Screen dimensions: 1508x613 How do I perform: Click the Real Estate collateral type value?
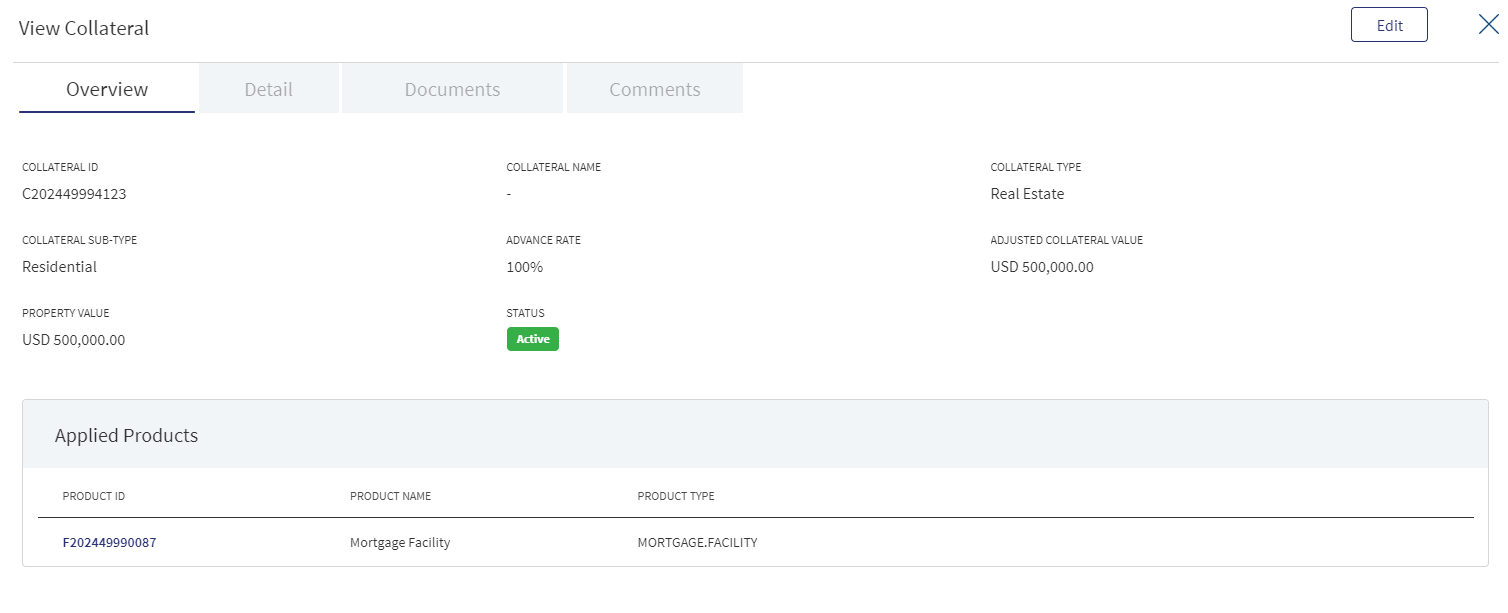click(x=1027, y=194)
